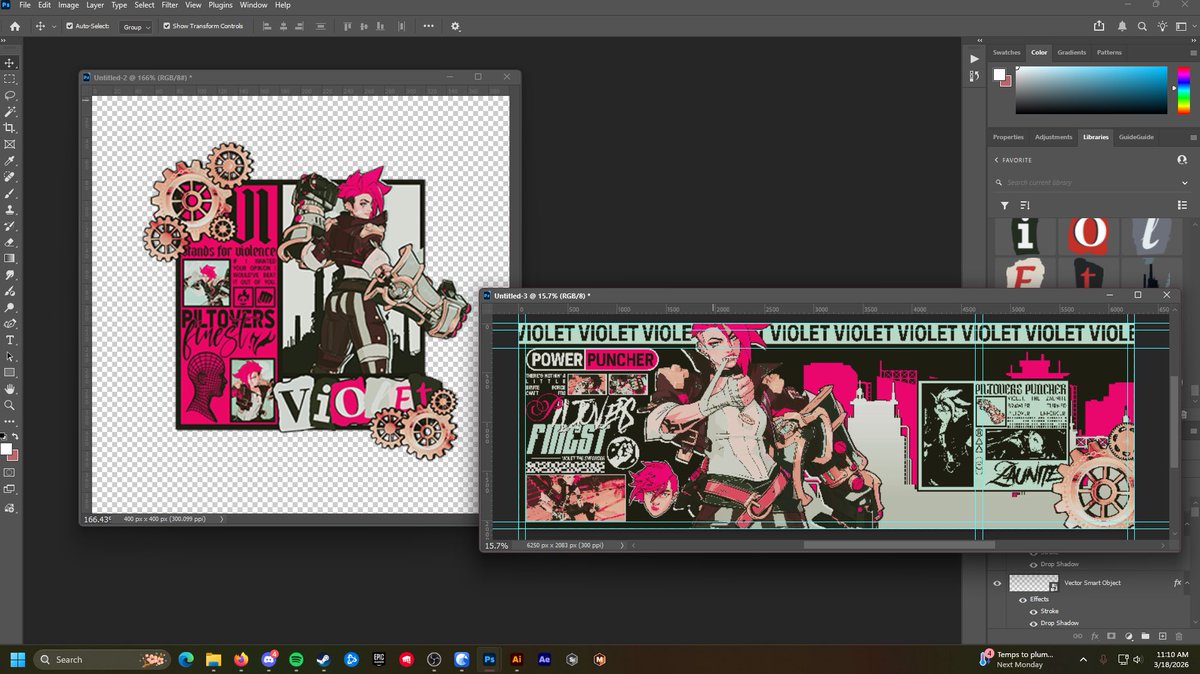Select the Gradient tool
Screen dimensions: 1200x674
click(10, 258)
